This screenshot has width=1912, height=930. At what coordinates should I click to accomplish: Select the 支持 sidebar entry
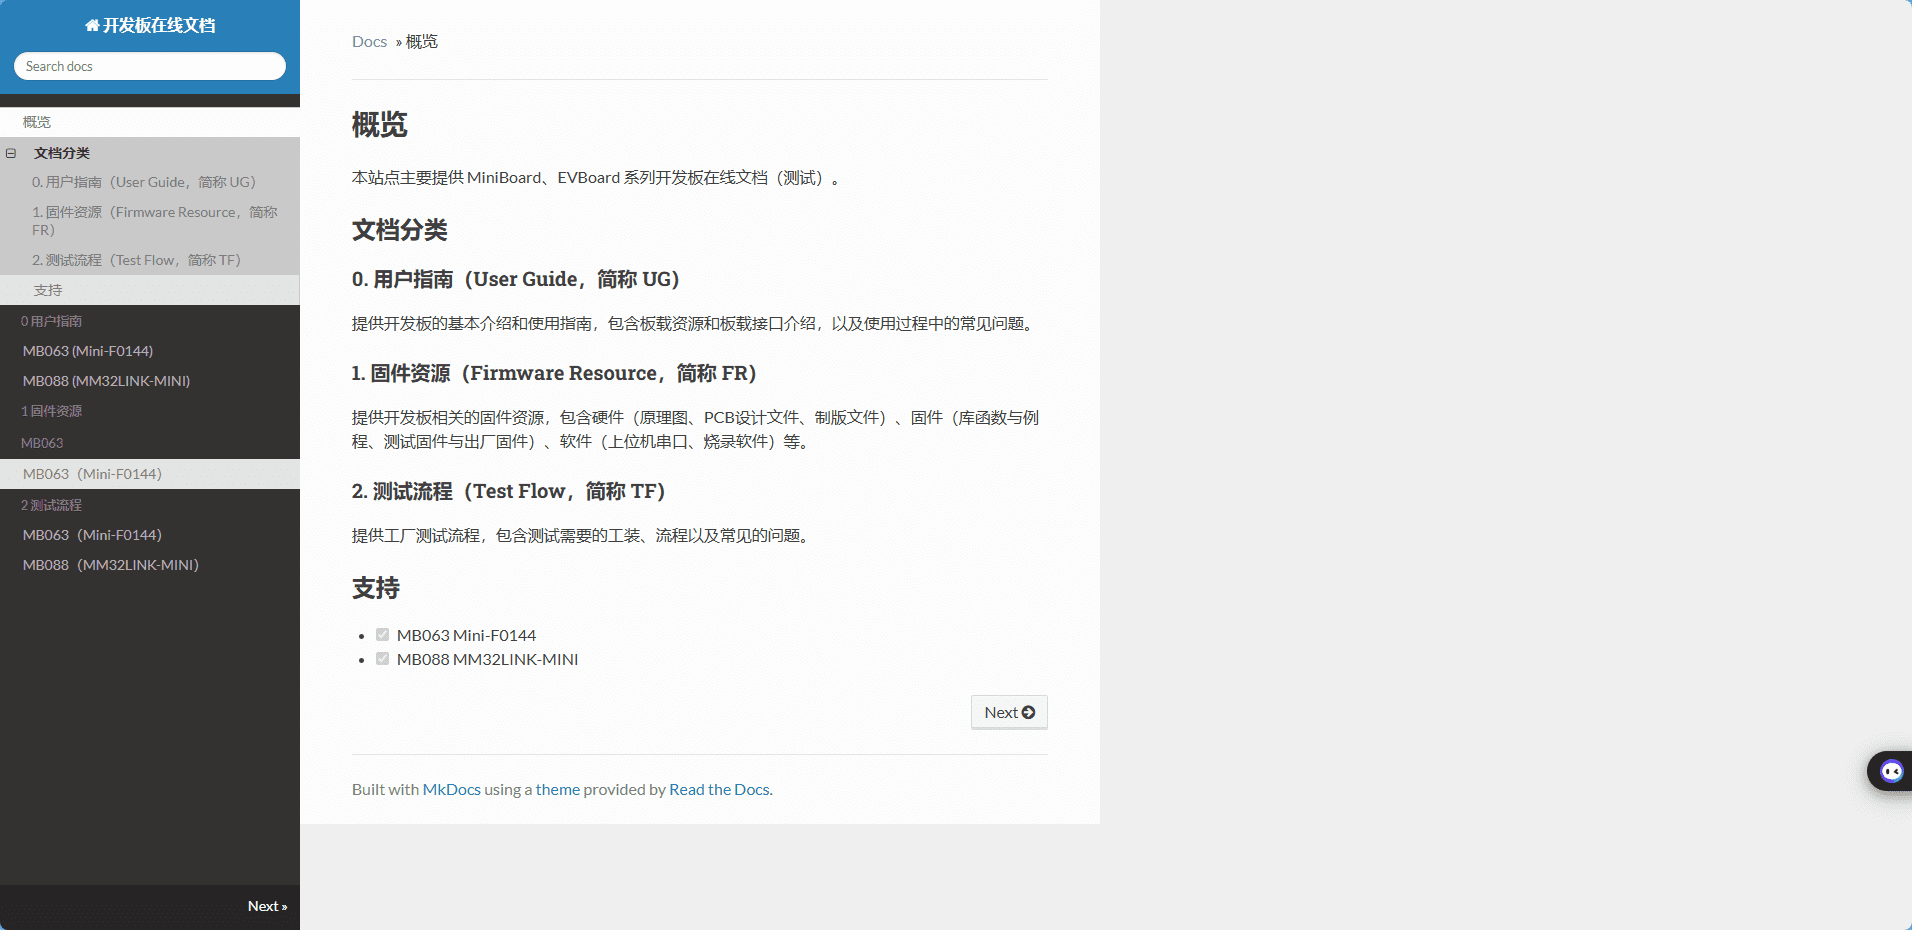pos(48,290)
